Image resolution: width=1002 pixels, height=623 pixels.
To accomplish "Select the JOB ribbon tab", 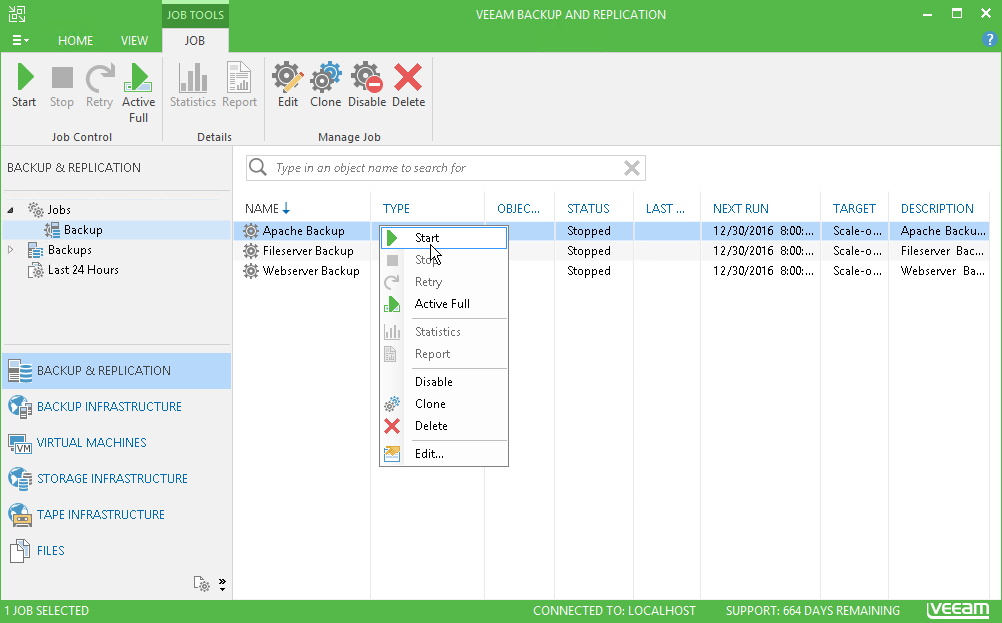I will (195, 40).
